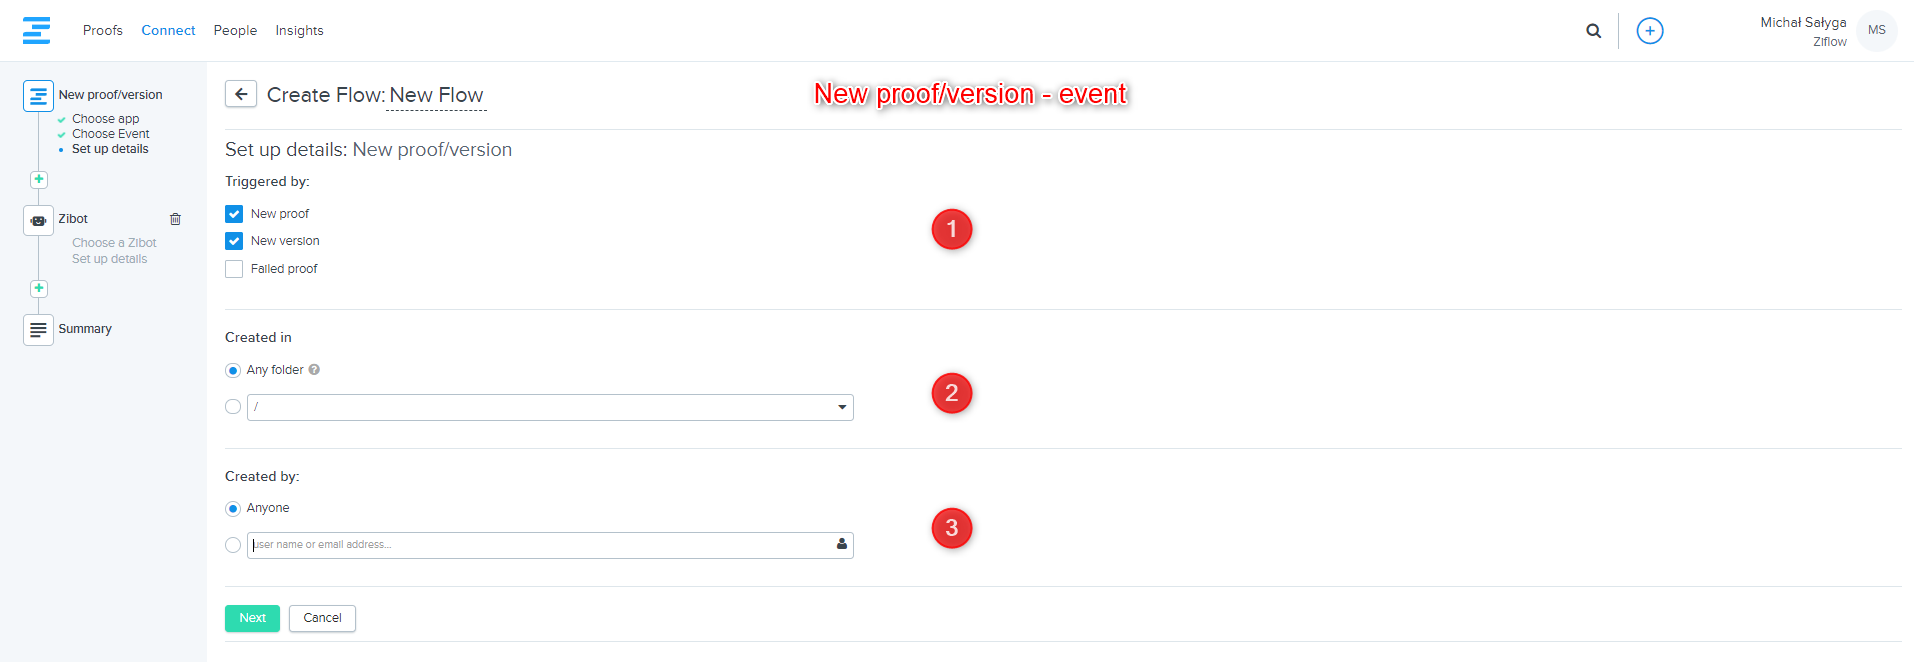1914x662 pixels.
Task: Enable the Failed proof checkbox
Action: 234,269
